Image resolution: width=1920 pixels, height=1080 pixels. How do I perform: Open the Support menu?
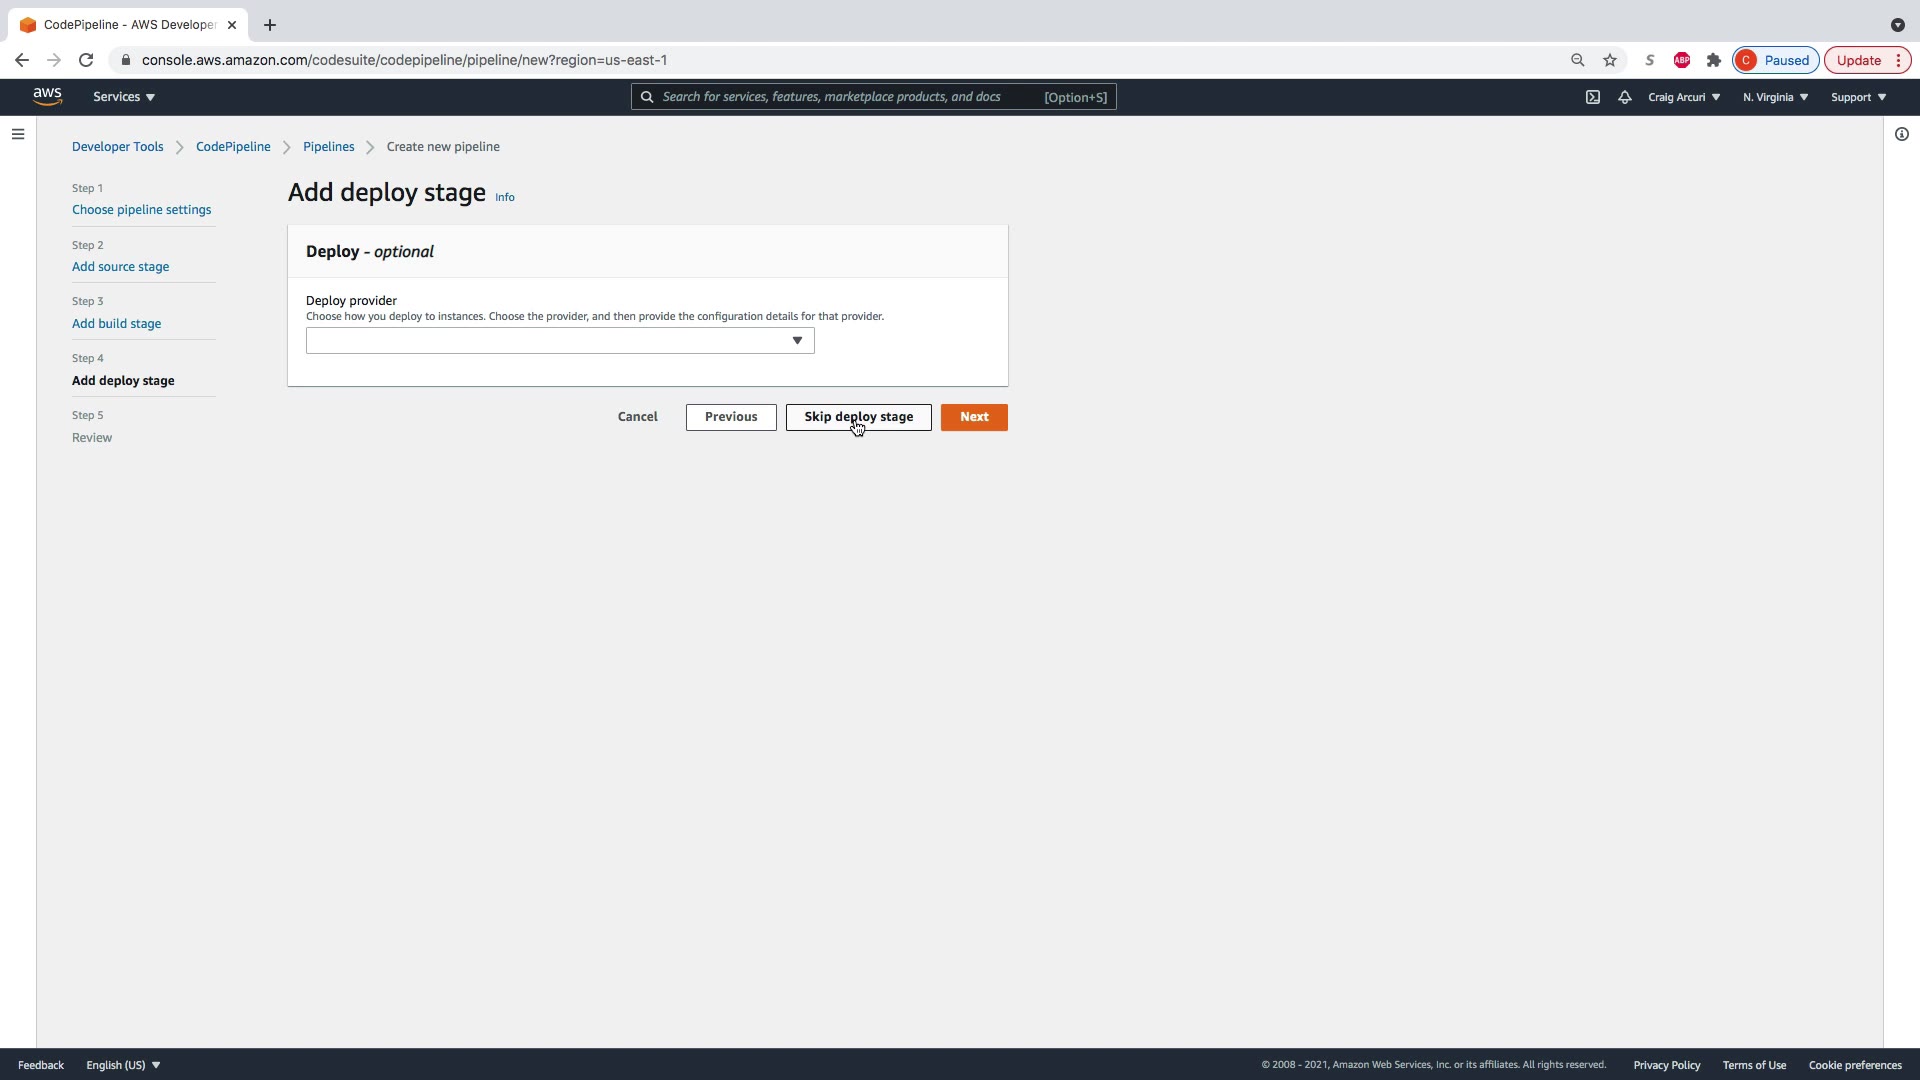click(1858, 97)
